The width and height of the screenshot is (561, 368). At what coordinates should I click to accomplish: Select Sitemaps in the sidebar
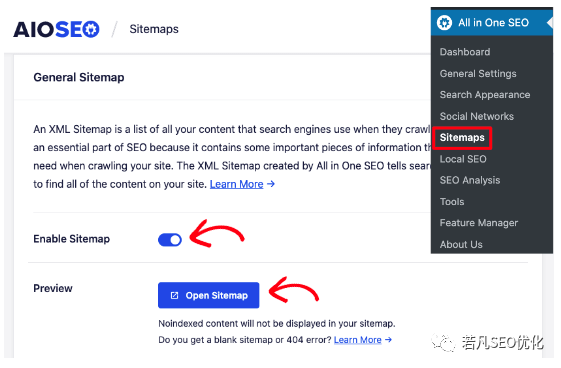coord(462,138)
